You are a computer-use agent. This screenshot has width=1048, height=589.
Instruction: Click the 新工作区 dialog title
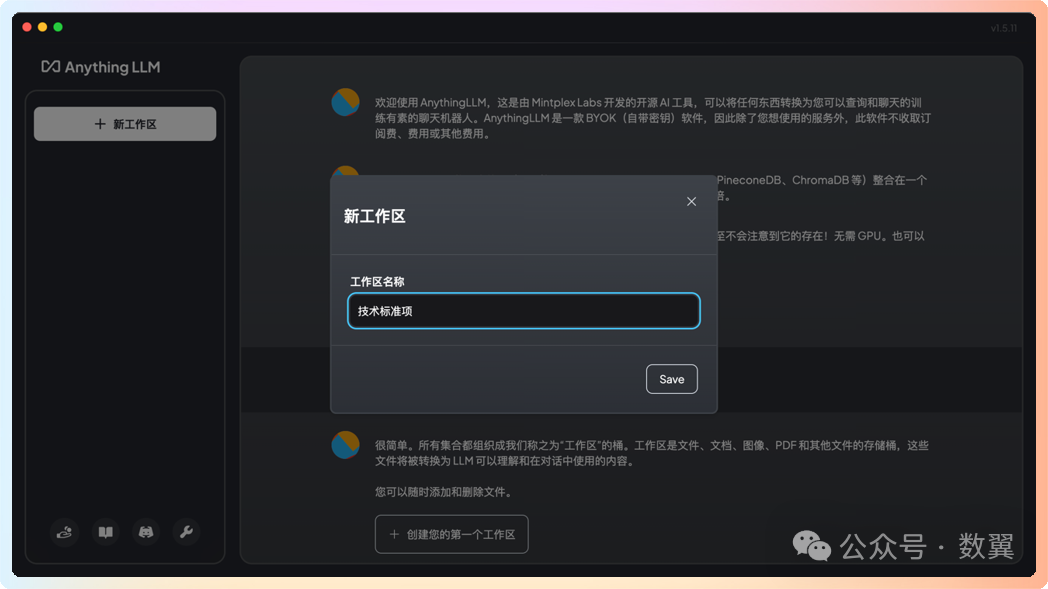click(374, 216)
